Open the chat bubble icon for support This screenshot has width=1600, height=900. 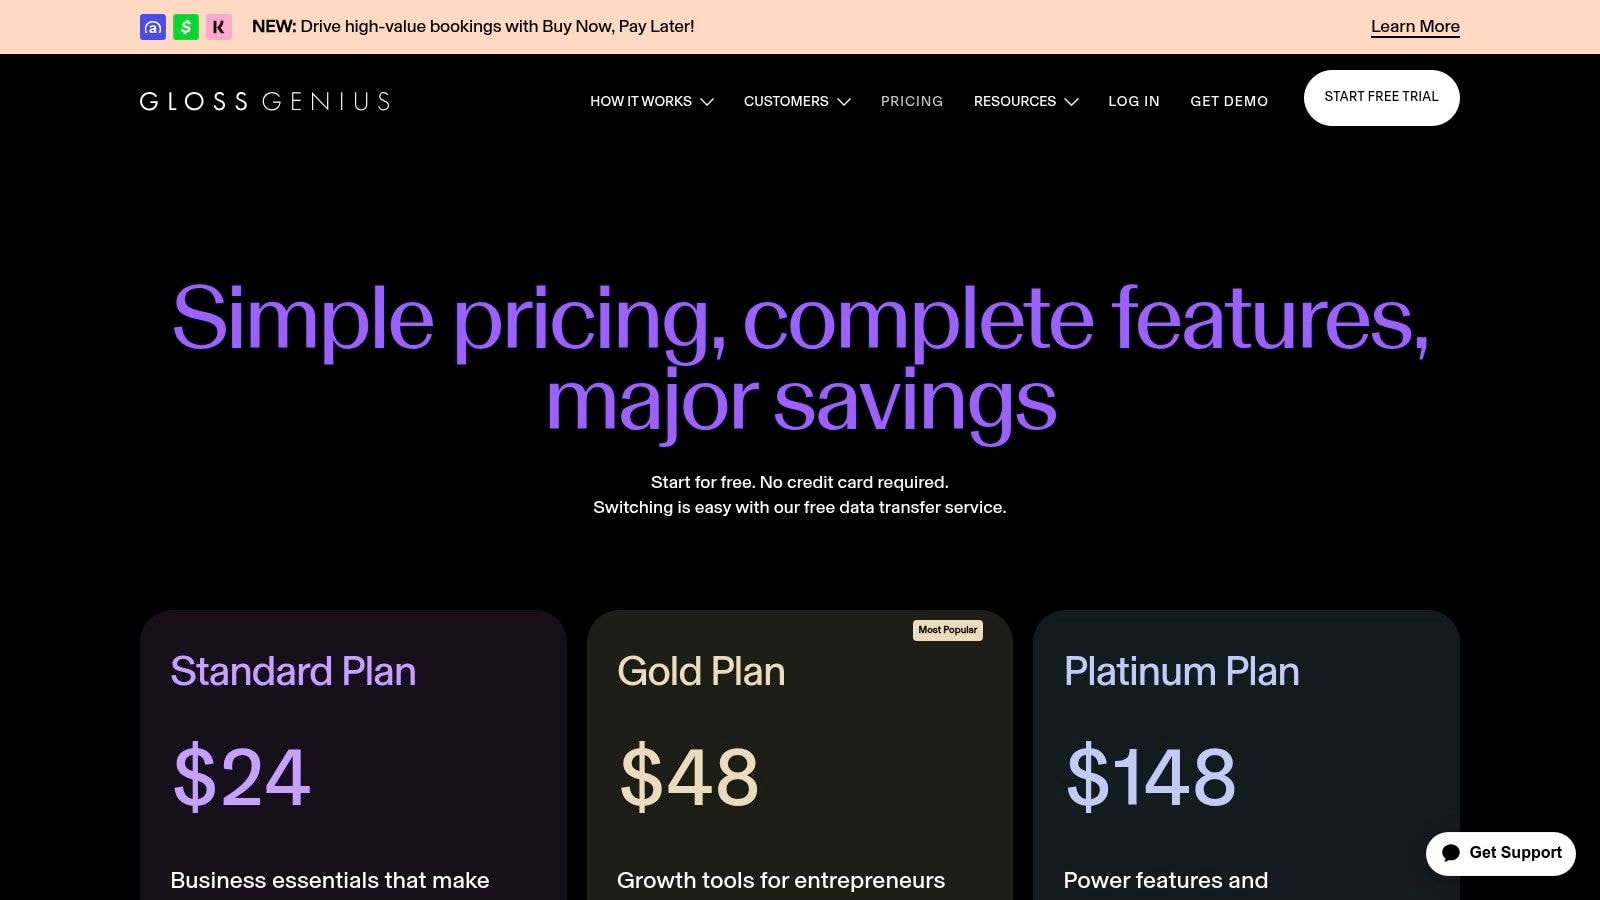pos(1451,853)
